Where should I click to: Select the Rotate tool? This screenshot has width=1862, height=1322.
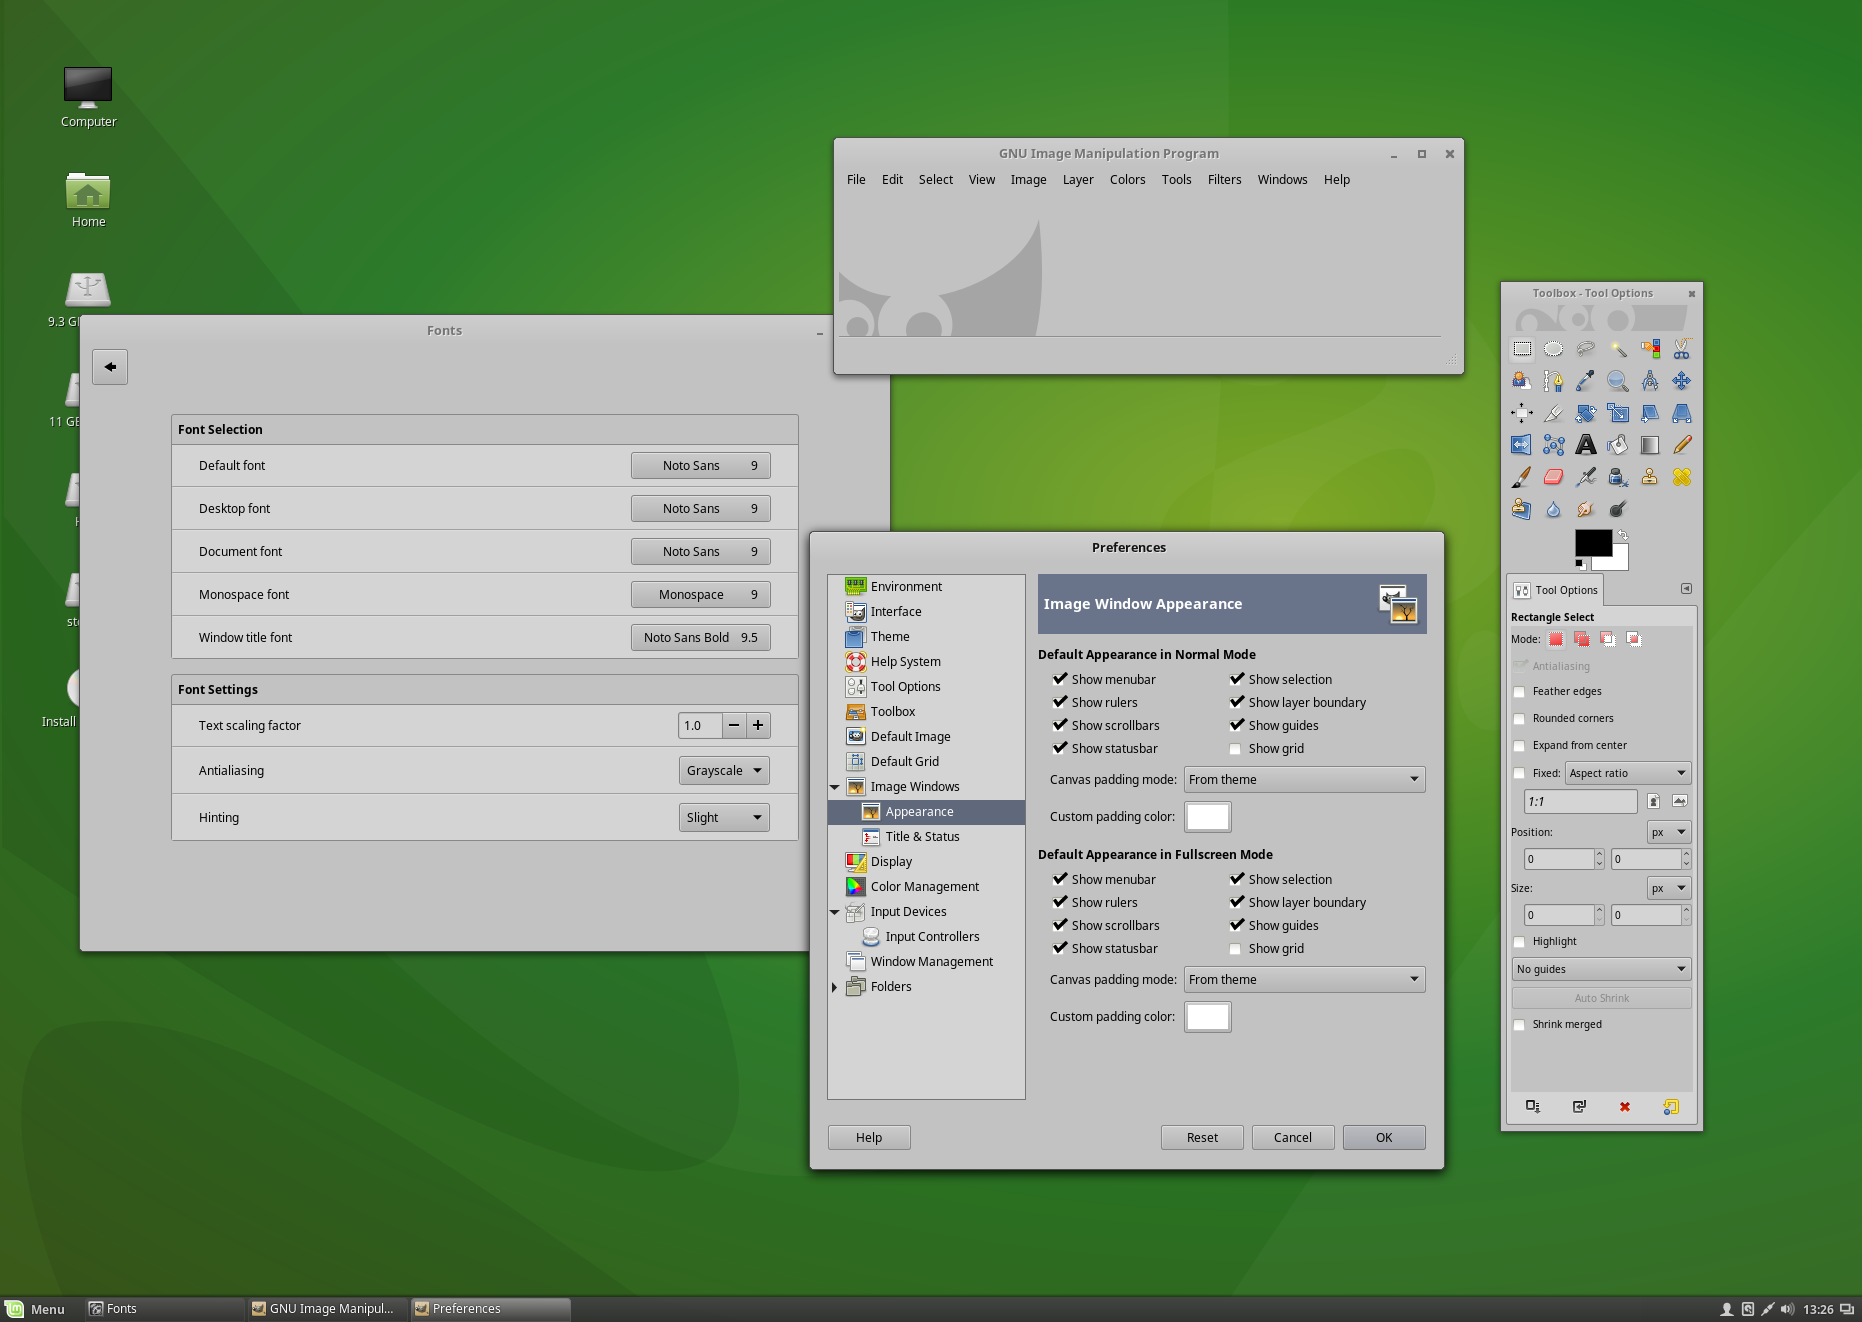1586,413
